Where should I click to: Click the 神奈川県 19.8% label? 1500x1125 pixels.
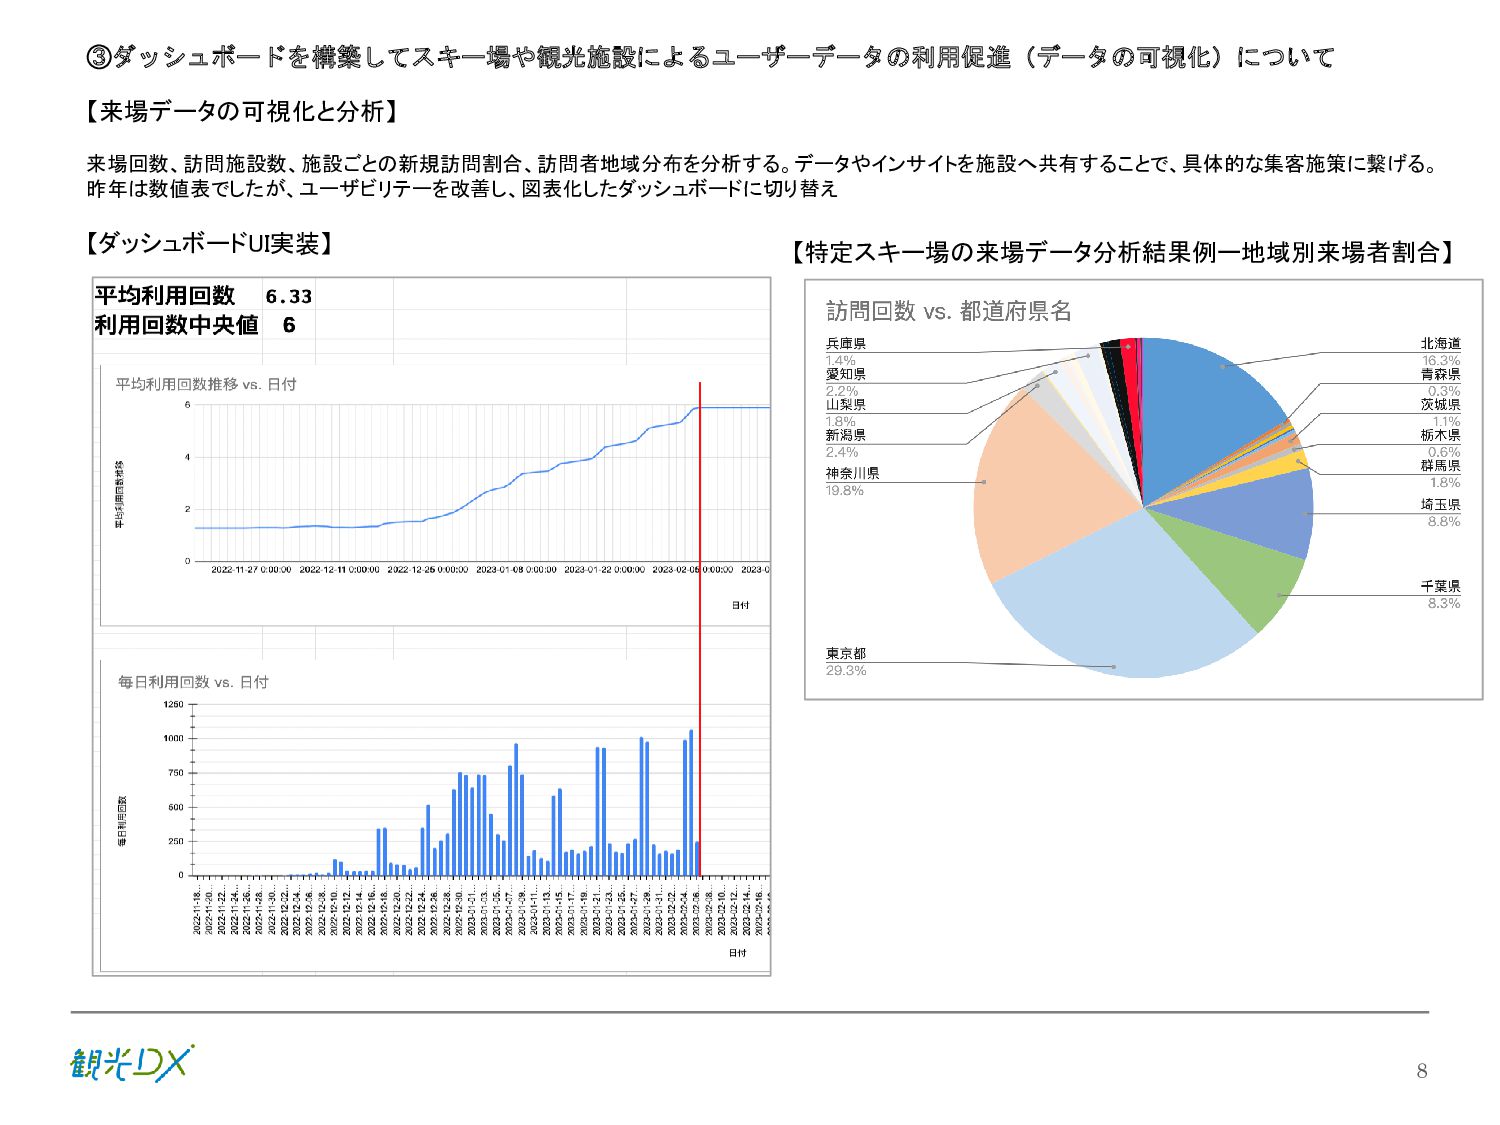(x=852, y=482)
